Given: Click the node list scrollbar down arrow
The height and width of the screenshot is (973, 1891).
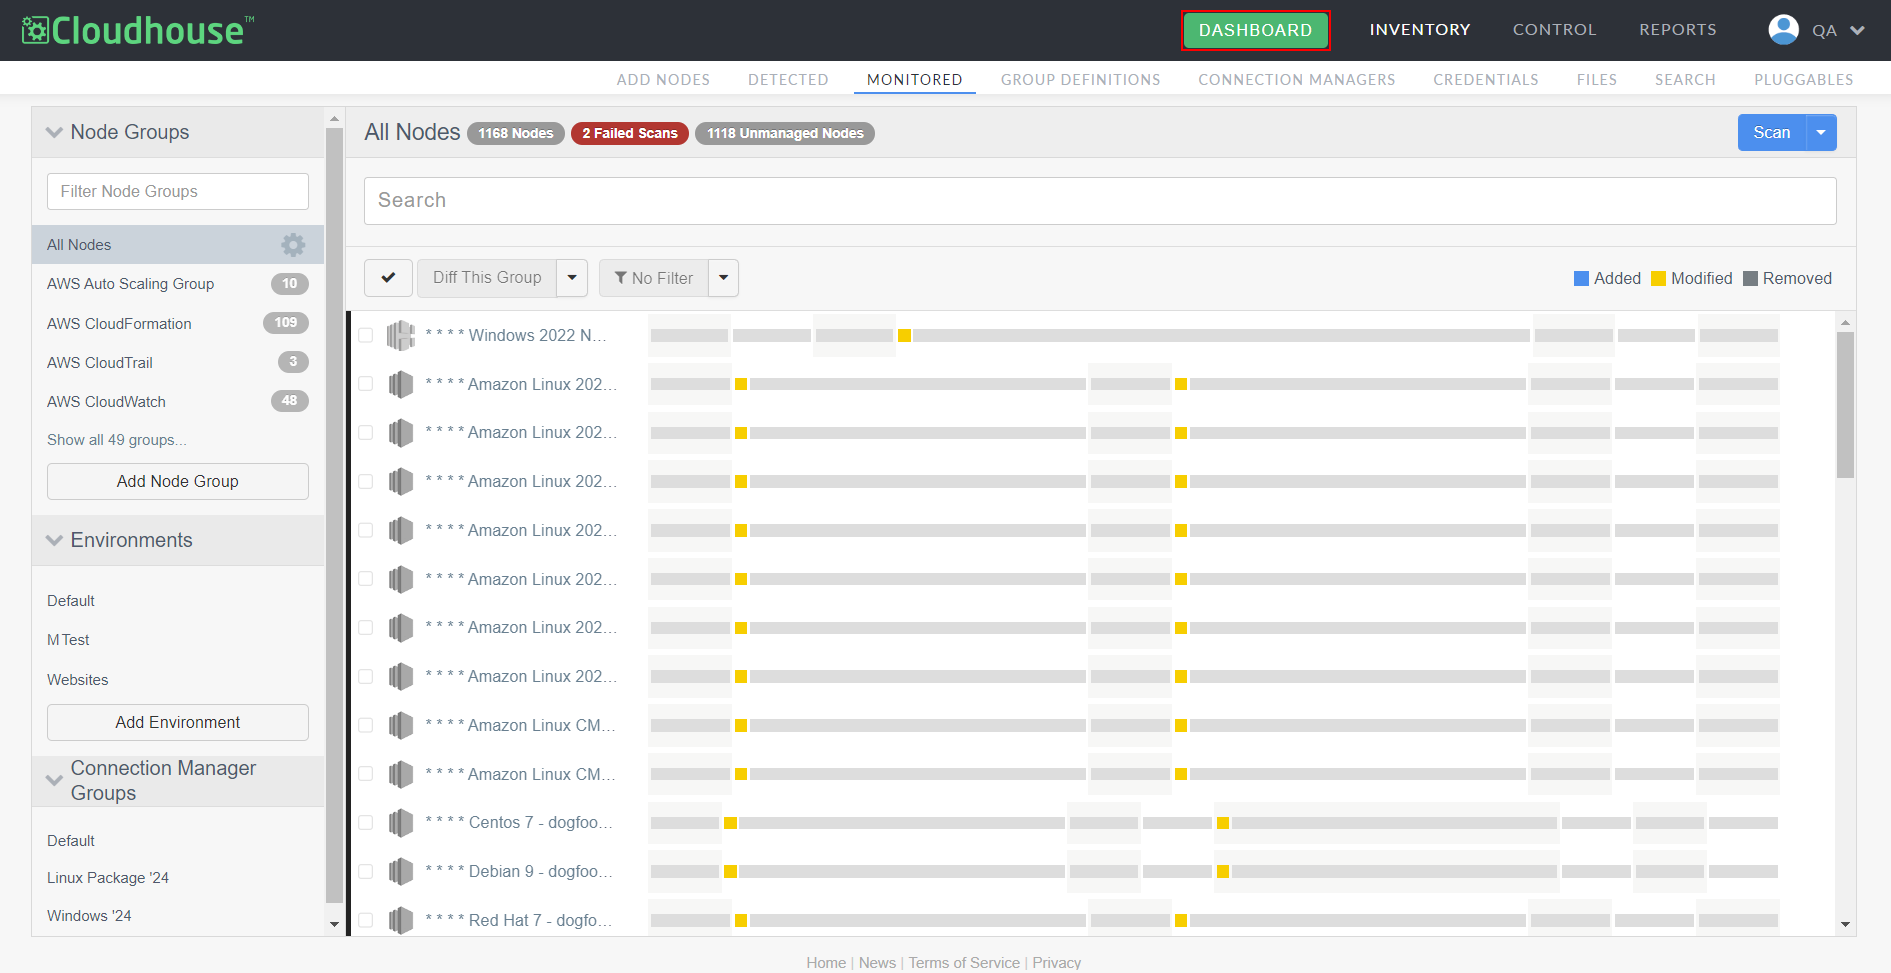Looking at the screenshot, I should pos(1846,925).
